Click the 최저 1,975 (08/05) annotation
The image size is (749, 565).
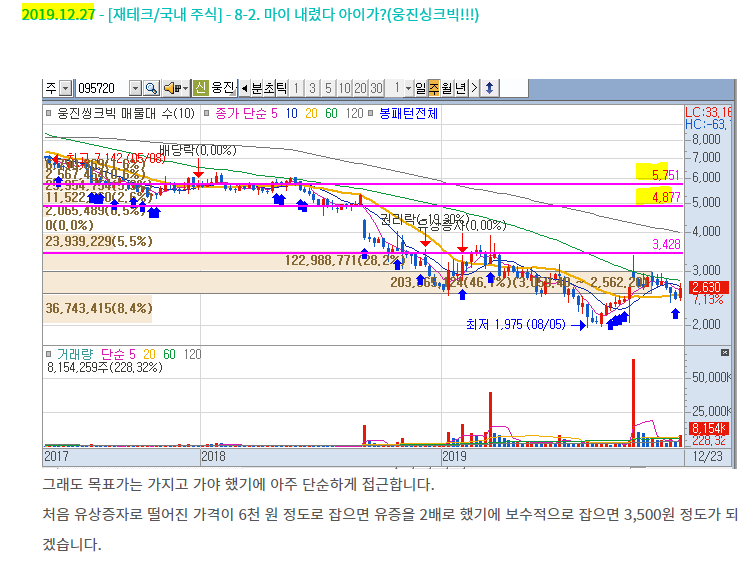516,325
